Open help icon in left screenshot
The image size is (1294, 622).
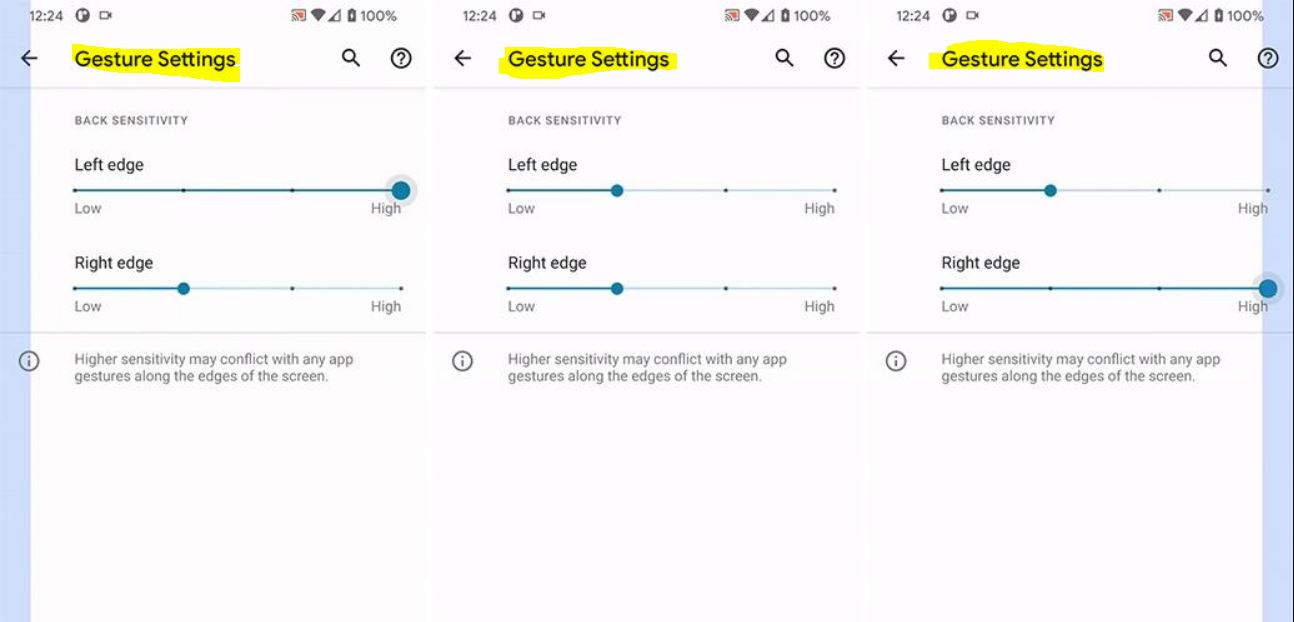pos(401,59)
